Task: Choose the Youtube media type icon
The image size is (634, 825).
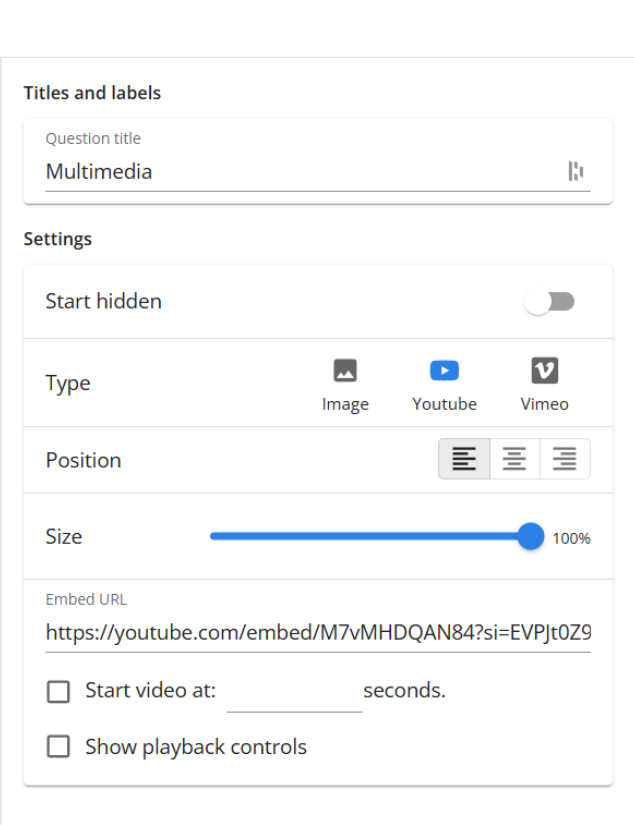Action: pyautogui.click(x=444, y=370)
